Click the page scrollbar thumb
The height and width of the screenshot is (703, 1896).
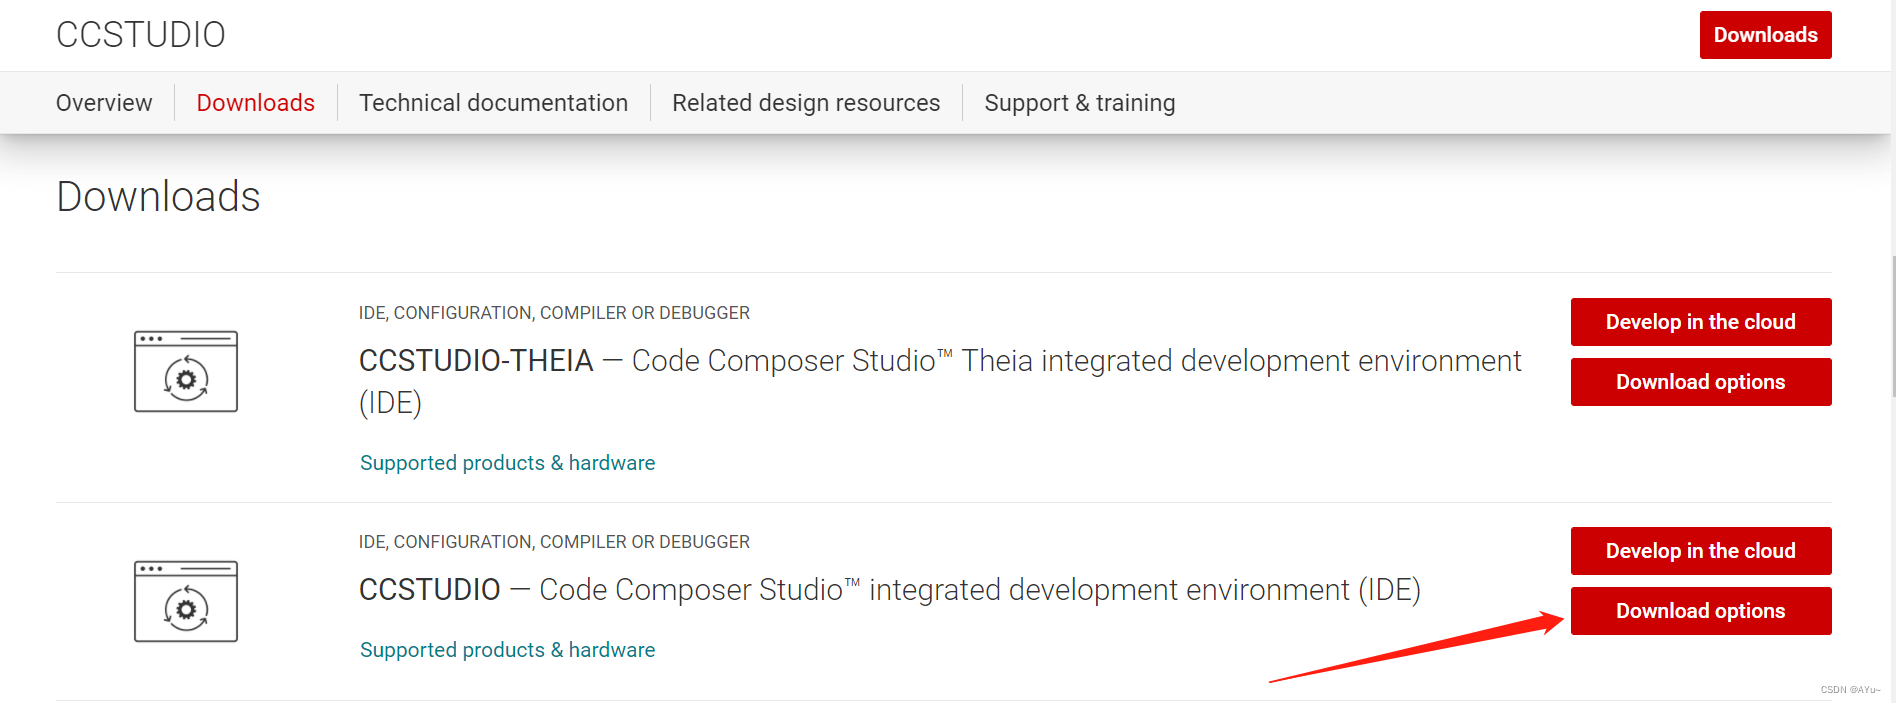[1892, 326]
